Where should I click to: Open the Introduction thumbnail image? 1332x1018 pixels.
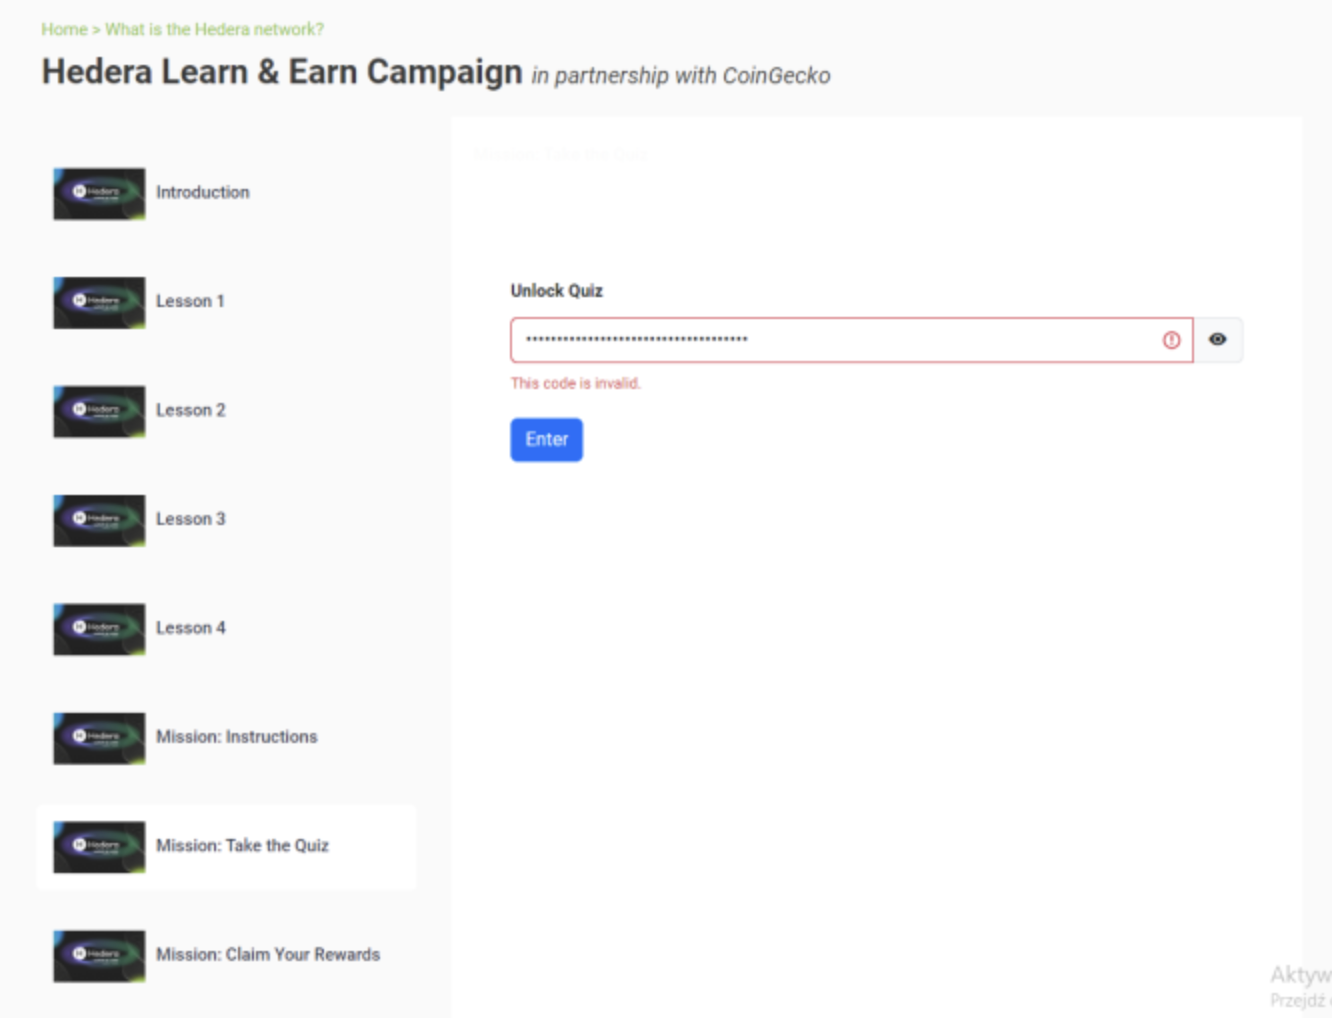coord(99,193)
